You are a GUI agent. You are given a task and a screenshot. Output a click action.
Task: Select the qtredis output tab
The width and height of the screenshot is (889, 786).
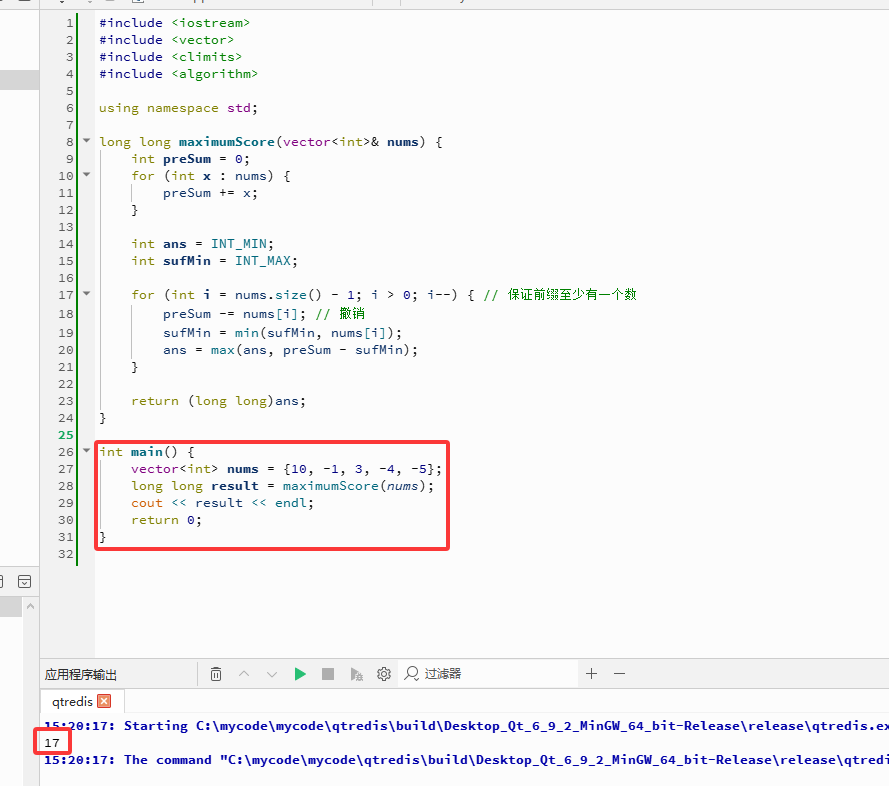point(72,702)
